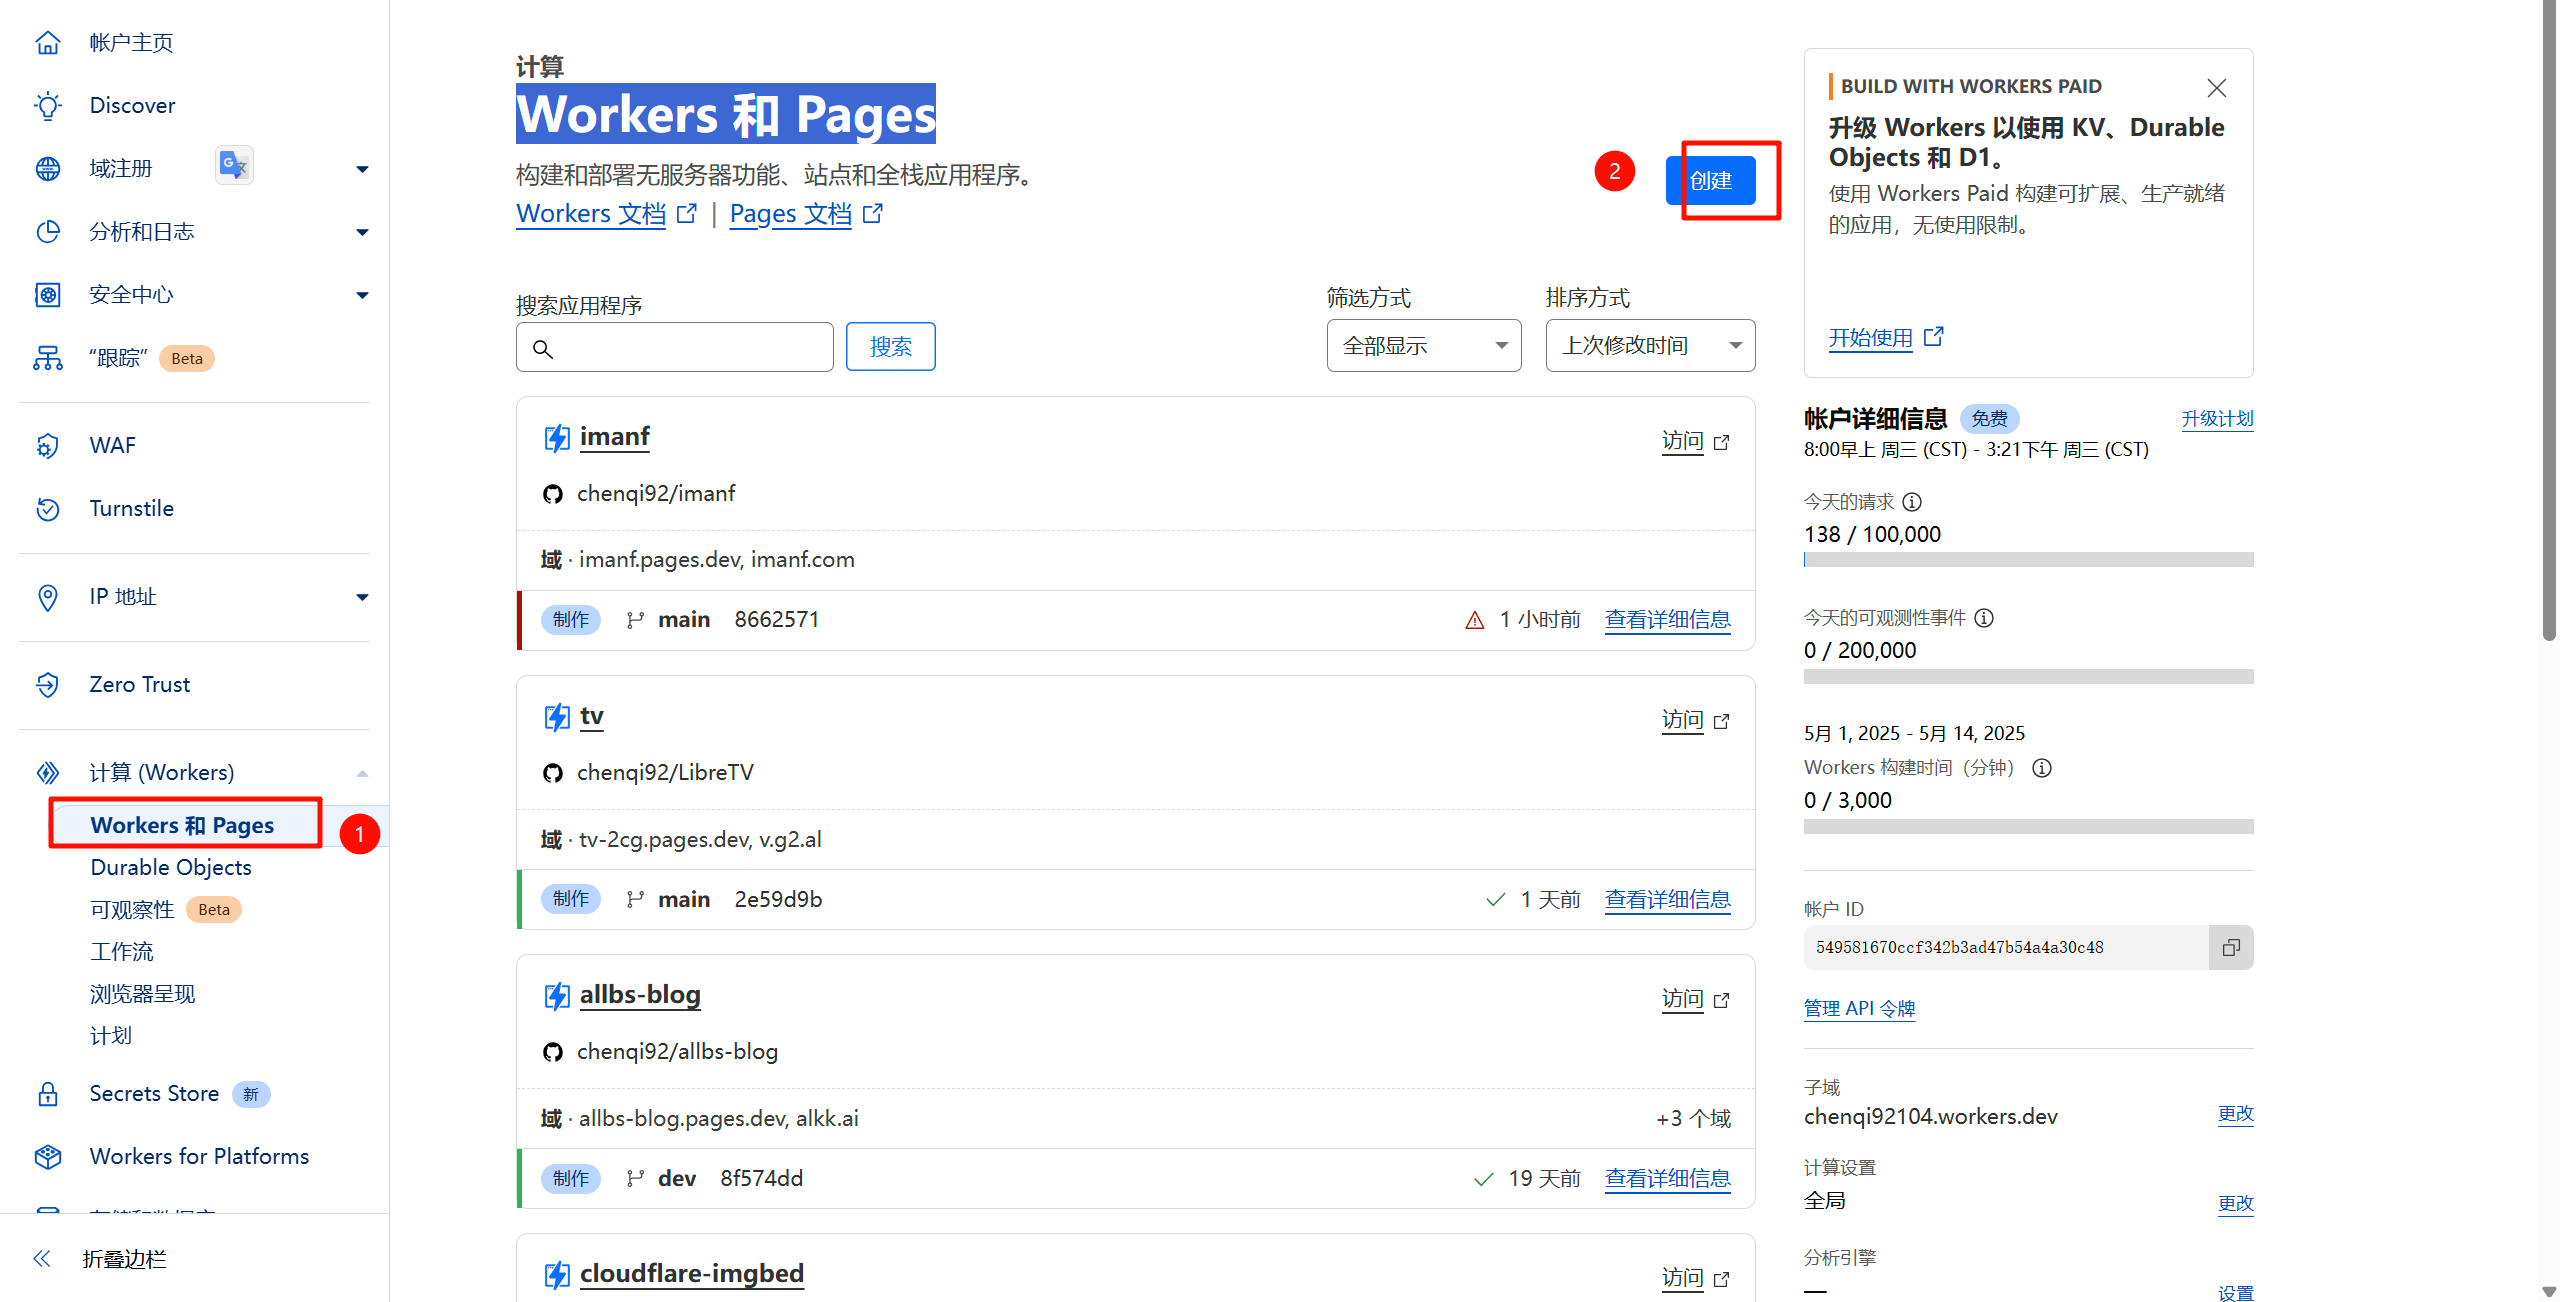
Task: Open 工作流 in sidebar
Action: point(122,951)
